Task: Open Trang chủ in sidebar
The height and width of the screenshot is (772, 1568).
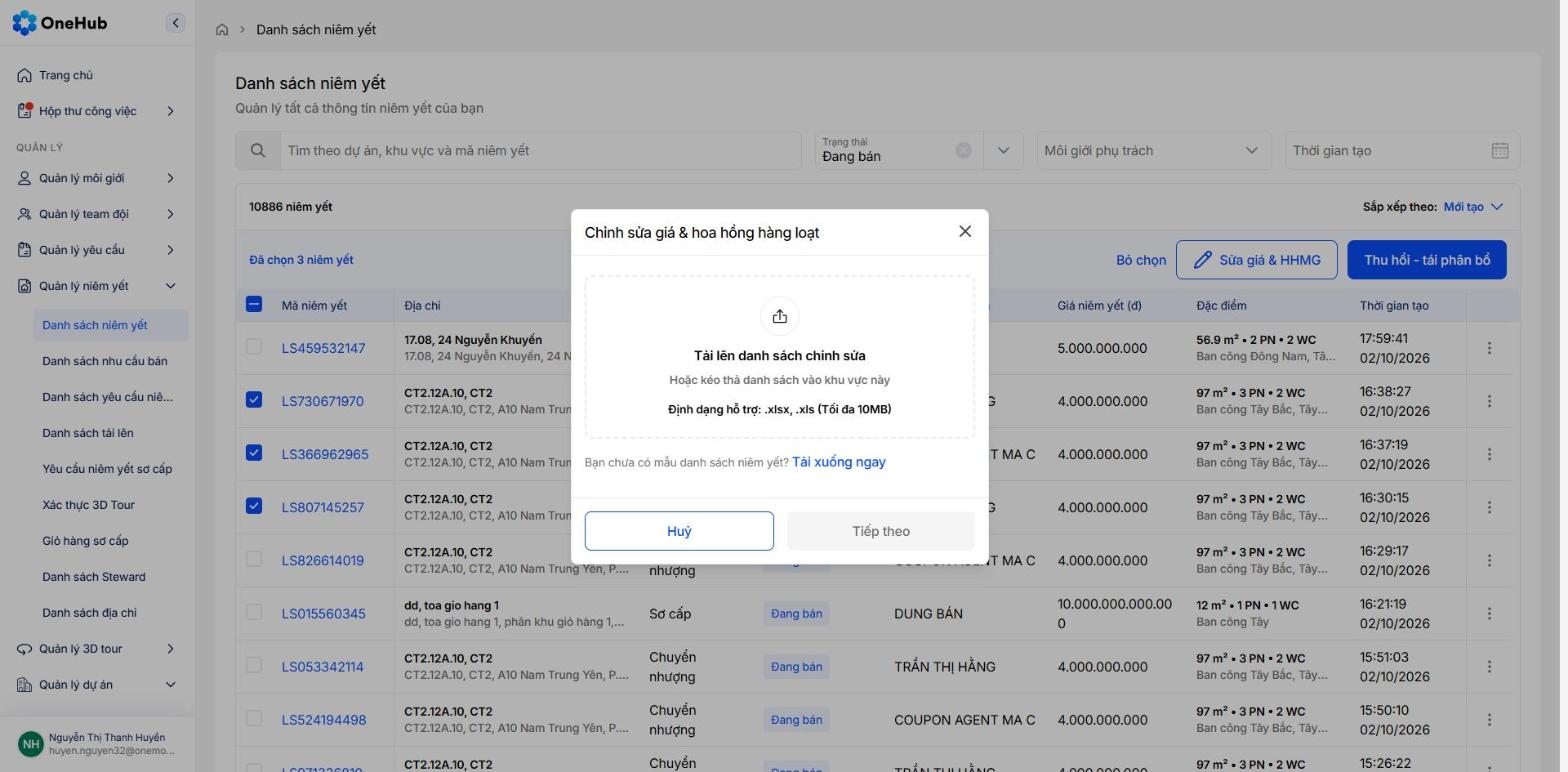Action: [97, 75]
